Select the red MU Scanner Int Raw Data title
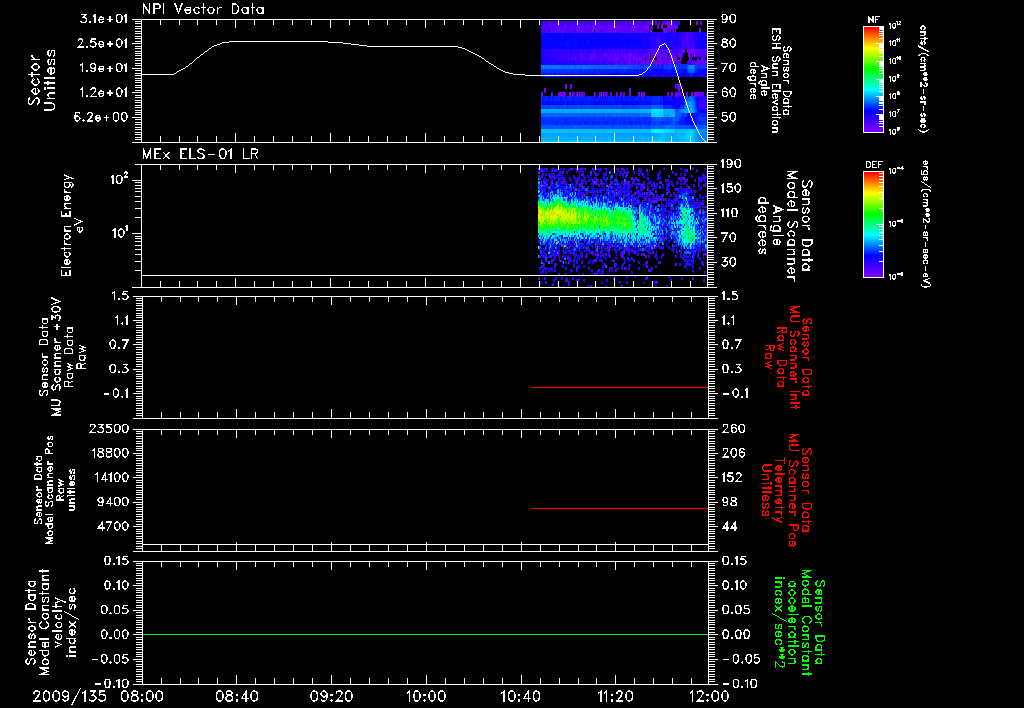This screenshot has width=1024, height=708. (788, 357)
